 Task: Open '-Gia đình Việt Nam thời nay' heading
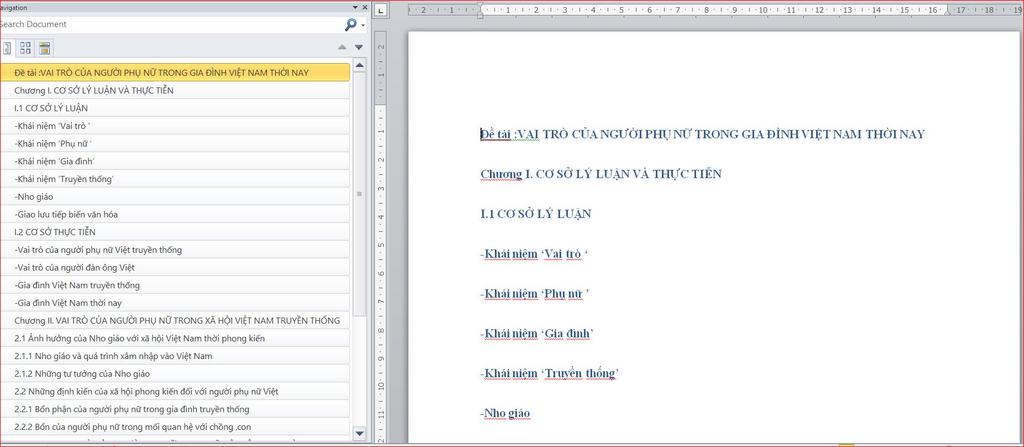(175, 303)
